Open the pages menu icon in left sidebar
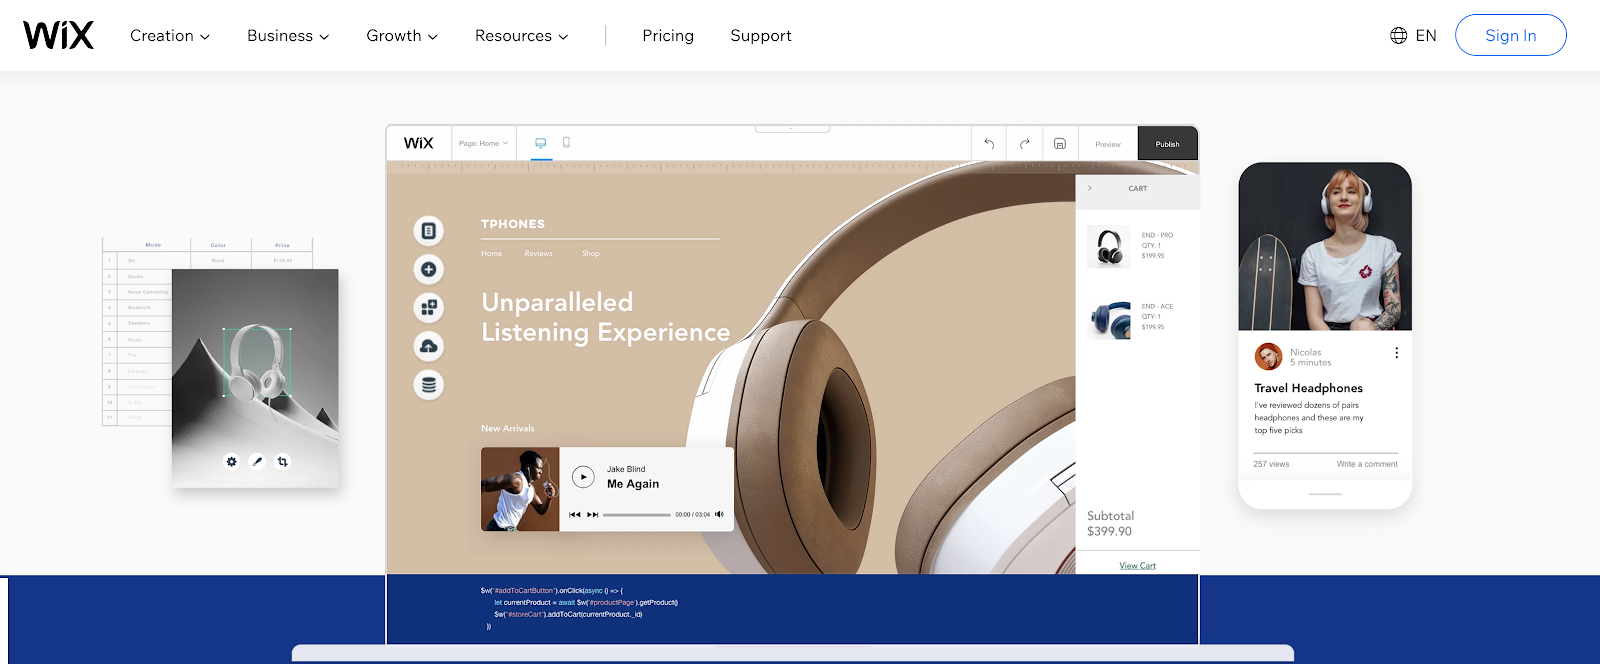This screenshot has height=664, width=1600. (429, 231)
